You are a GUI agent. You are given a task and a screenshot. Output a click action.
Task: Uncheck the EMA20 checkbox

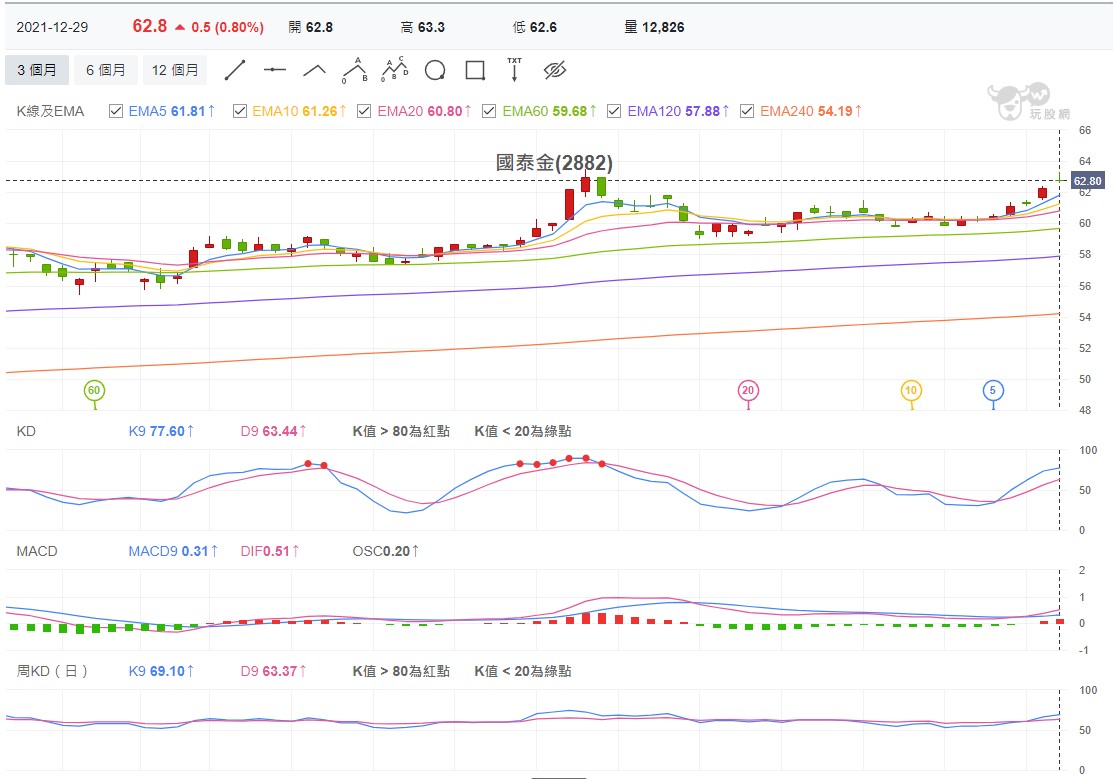364,111
